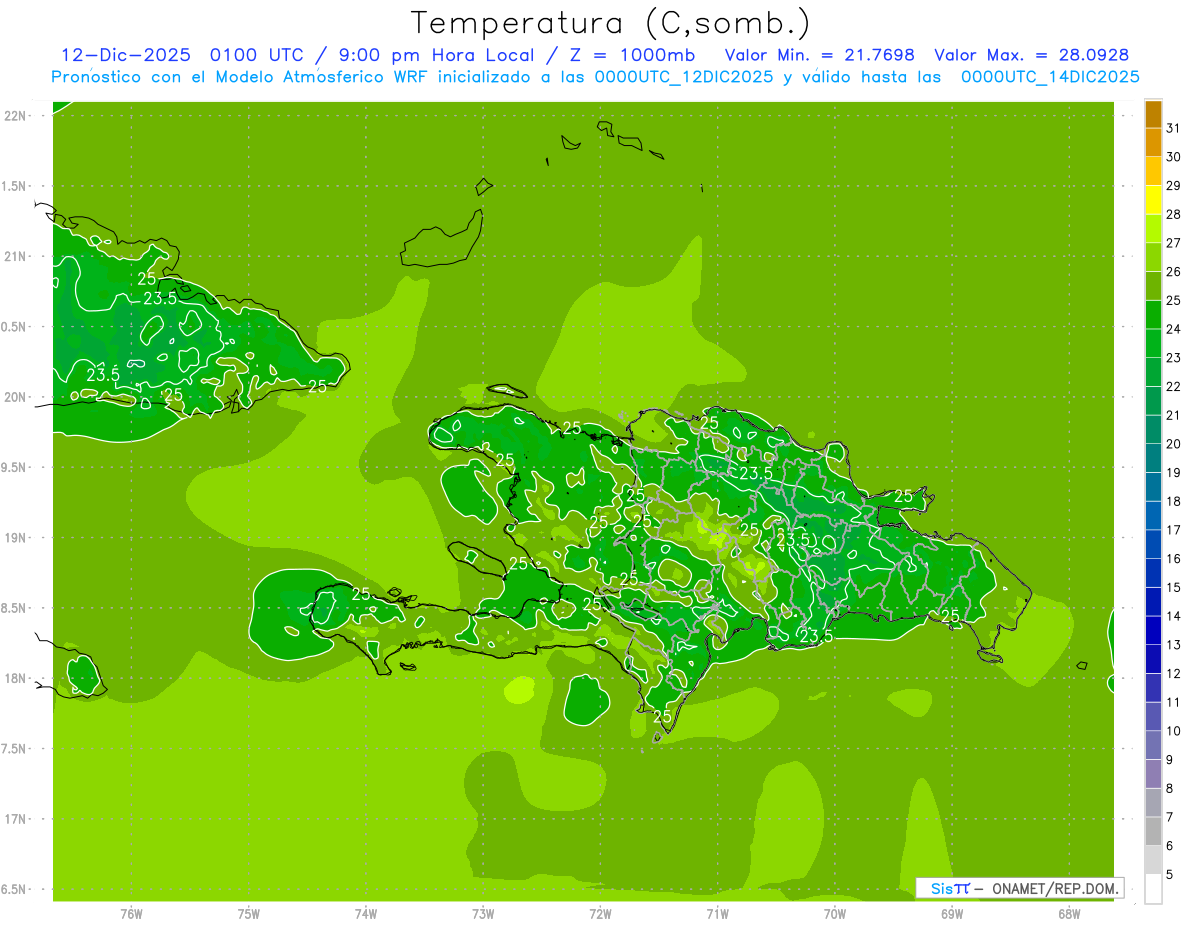The width and height of the screenshot is (1200, 927).
Task: Click the white swatch below colorbar label 5
Action: pyautogui.click(x=1153, y=889)
